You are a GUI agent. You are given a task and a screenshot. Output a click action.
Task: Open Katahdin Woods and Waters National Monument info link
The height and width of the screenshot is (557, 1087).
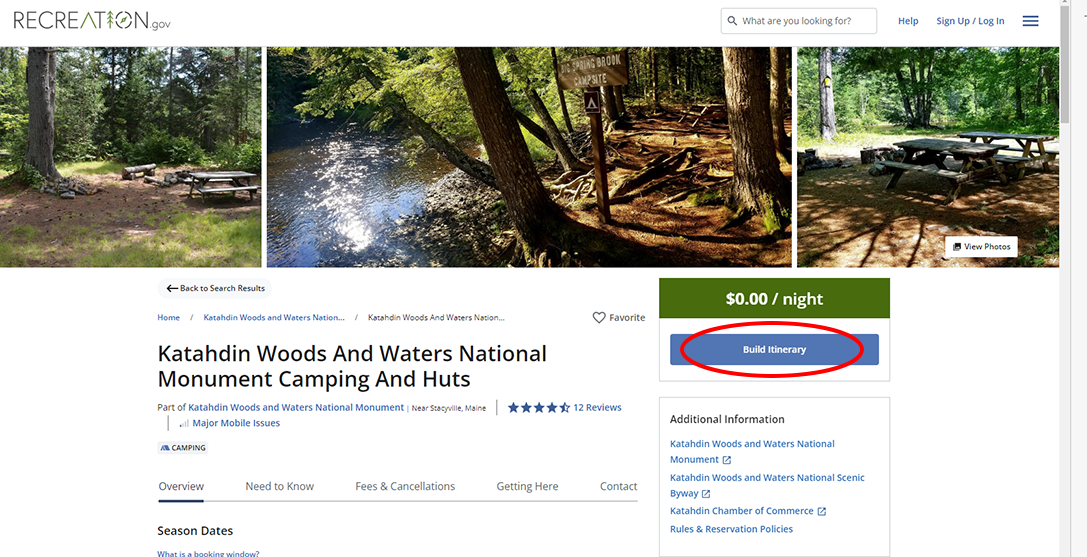[752, 452]
